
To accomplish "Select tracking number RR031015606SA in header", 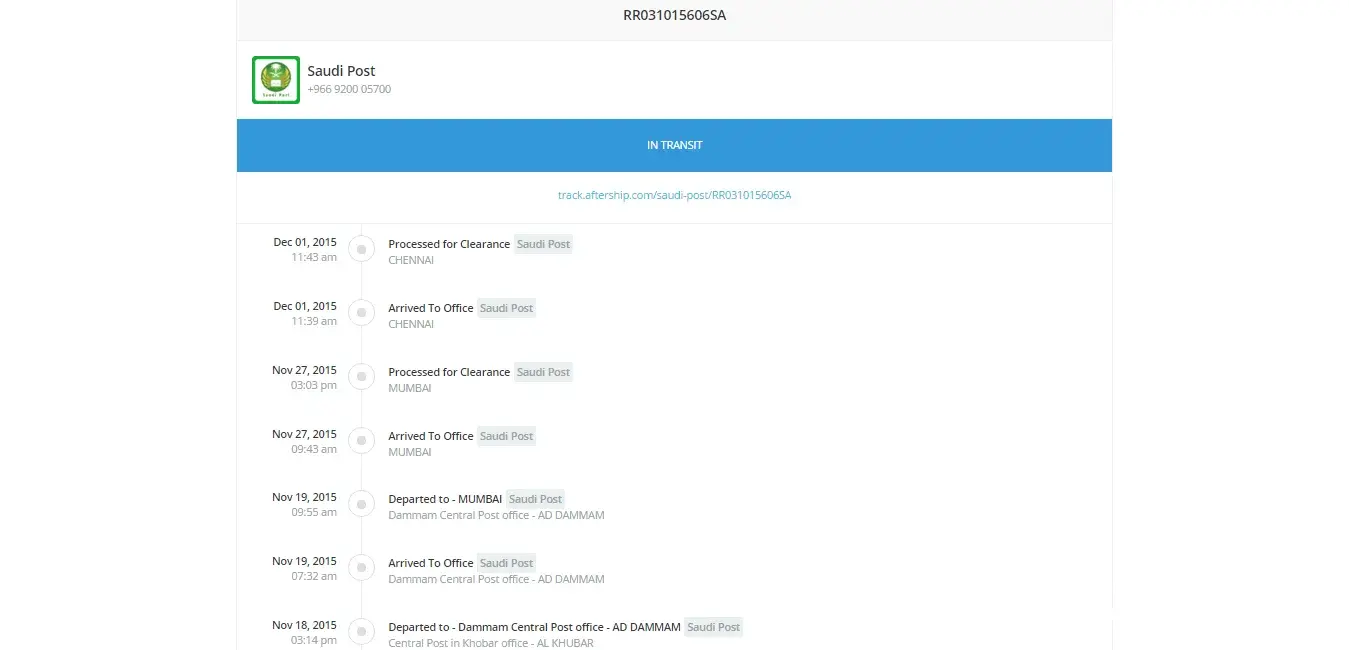I will [x=674, y=15].
